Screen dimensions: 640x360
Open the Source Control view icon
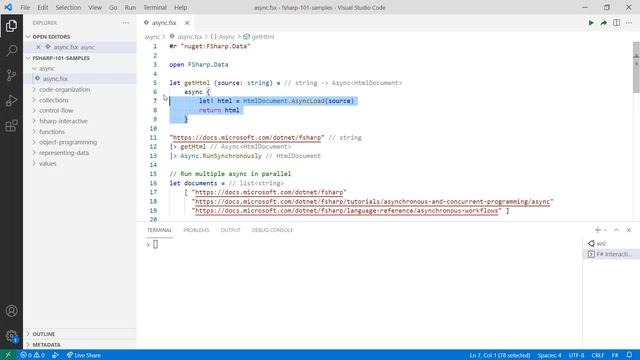[11, 75]
